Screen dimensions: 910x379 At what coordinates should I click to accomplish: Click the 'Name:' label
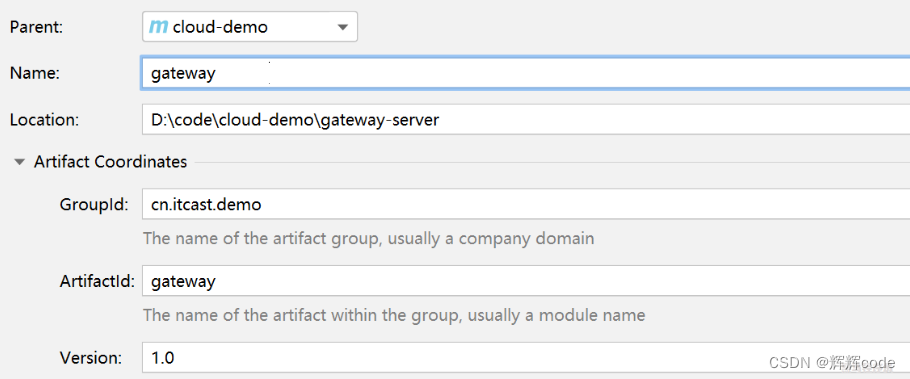coord(35,73)
